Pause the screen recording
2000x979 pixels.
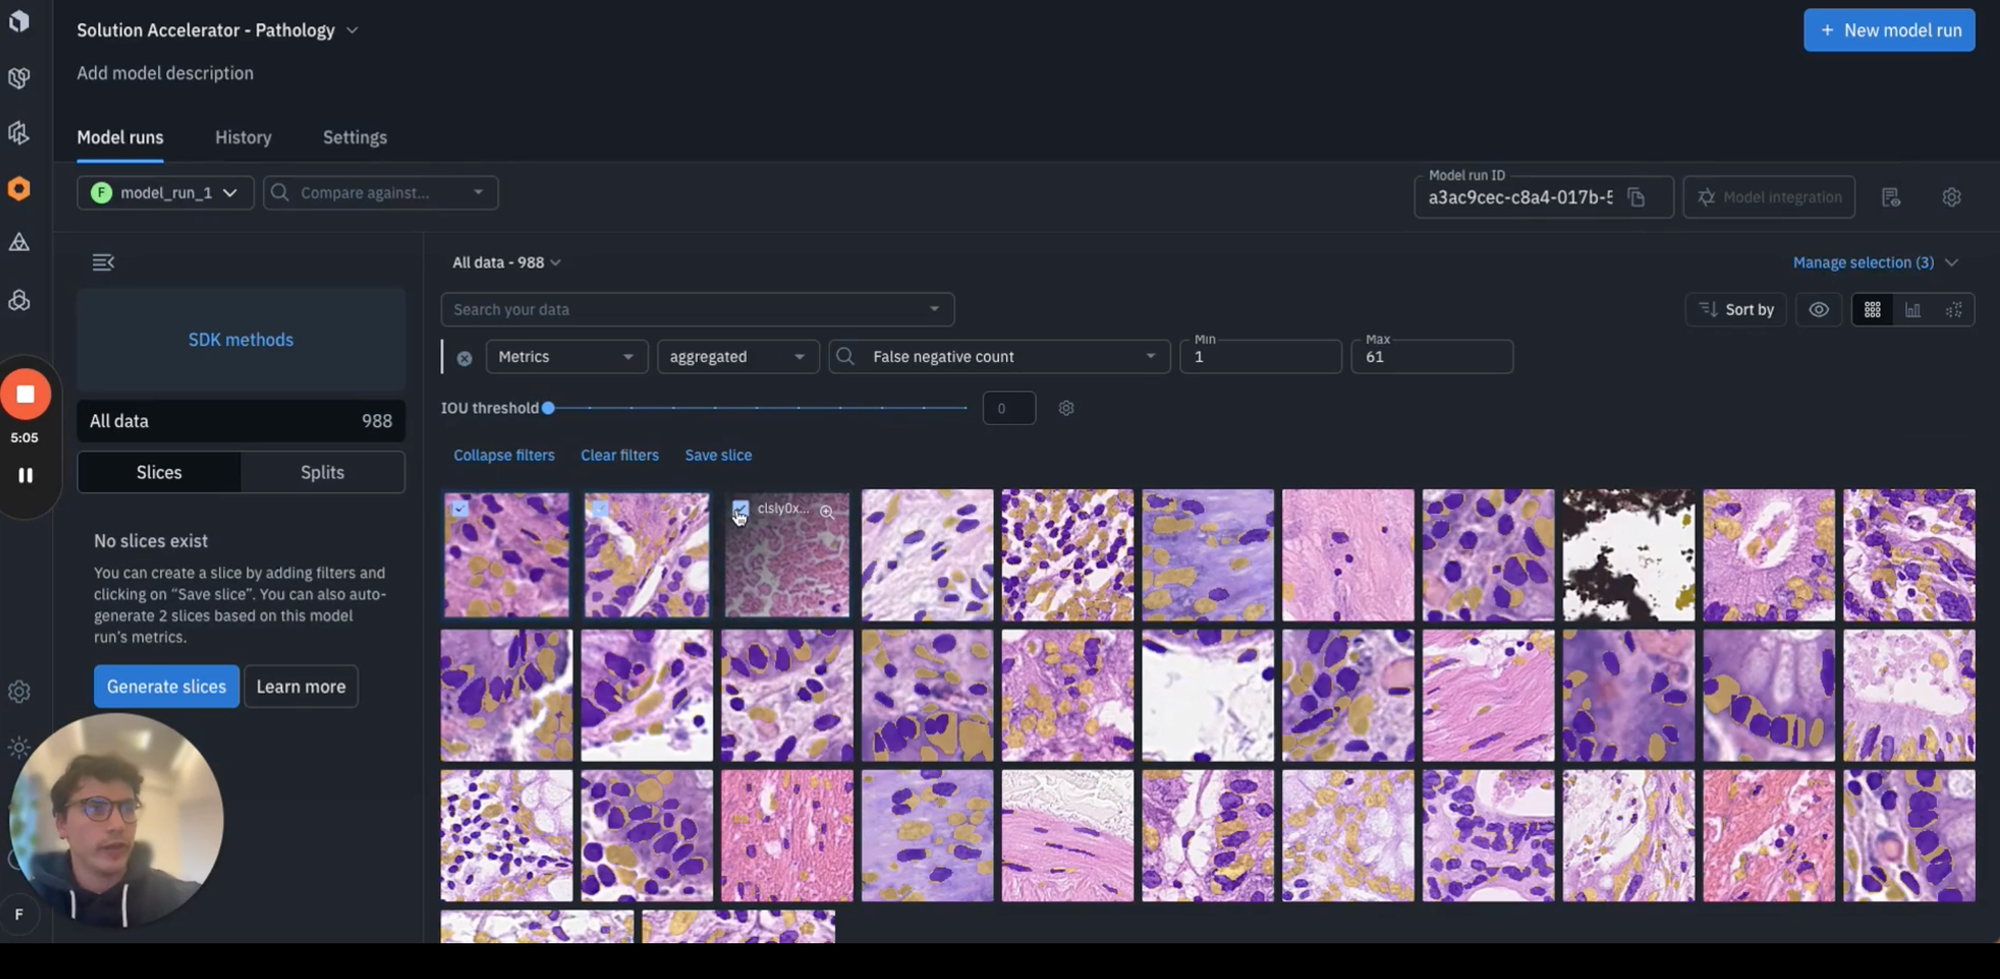[x=26, y=475]
